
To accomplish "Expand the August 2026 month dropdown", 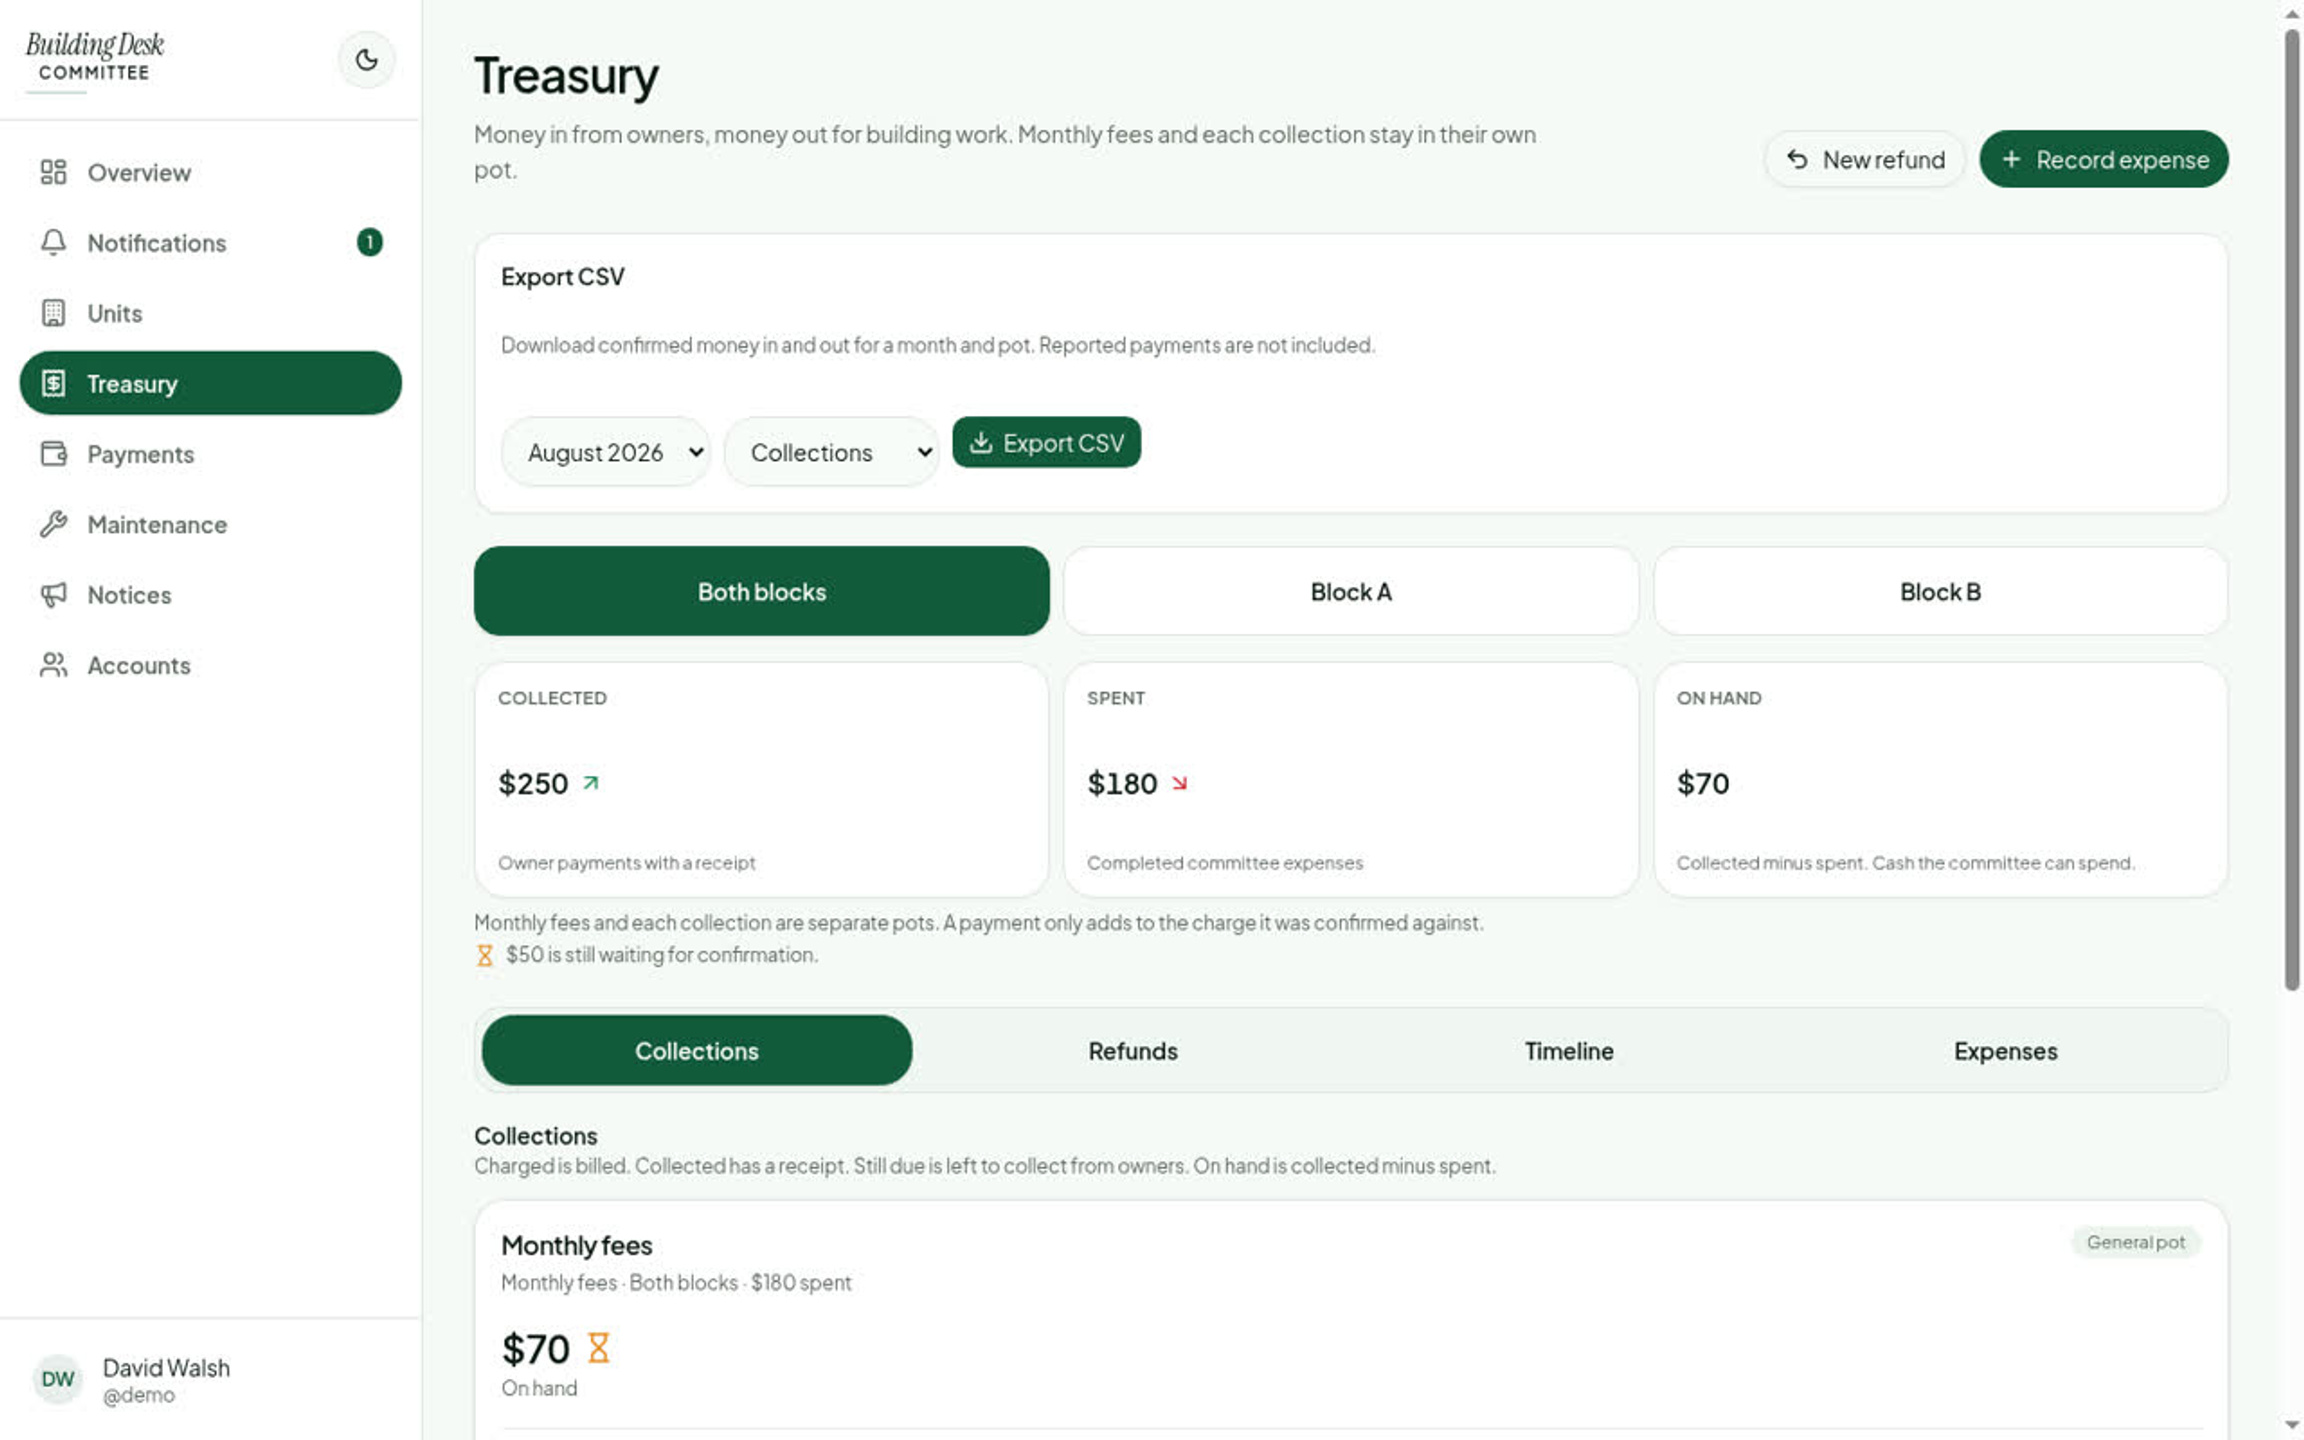I will (606, 452).
